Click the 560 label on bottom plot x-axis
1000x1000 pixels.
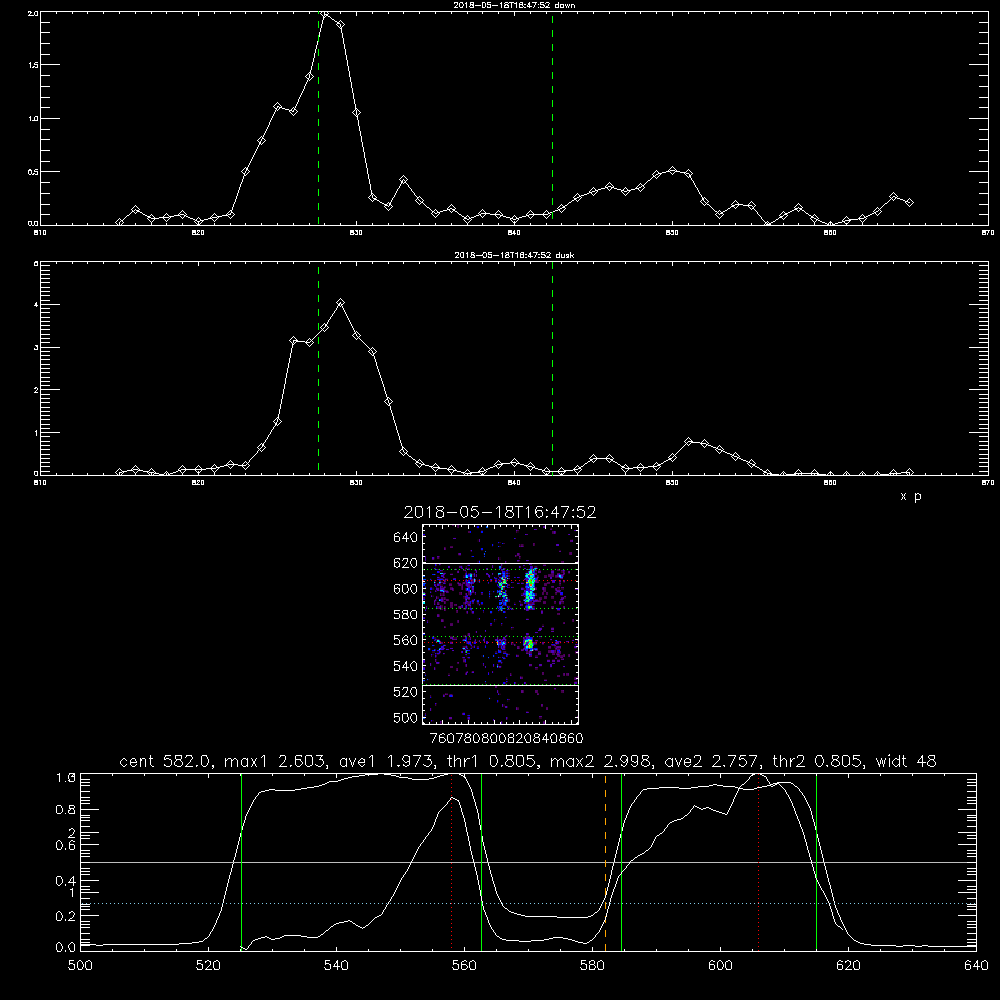(464, 966)
